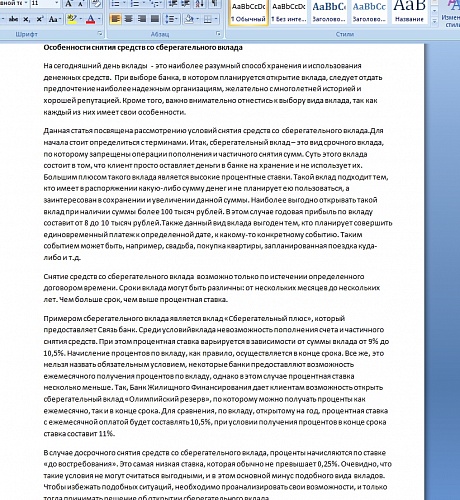Center-align the paragraph text
460x500 pixels.
pos(128,19)
